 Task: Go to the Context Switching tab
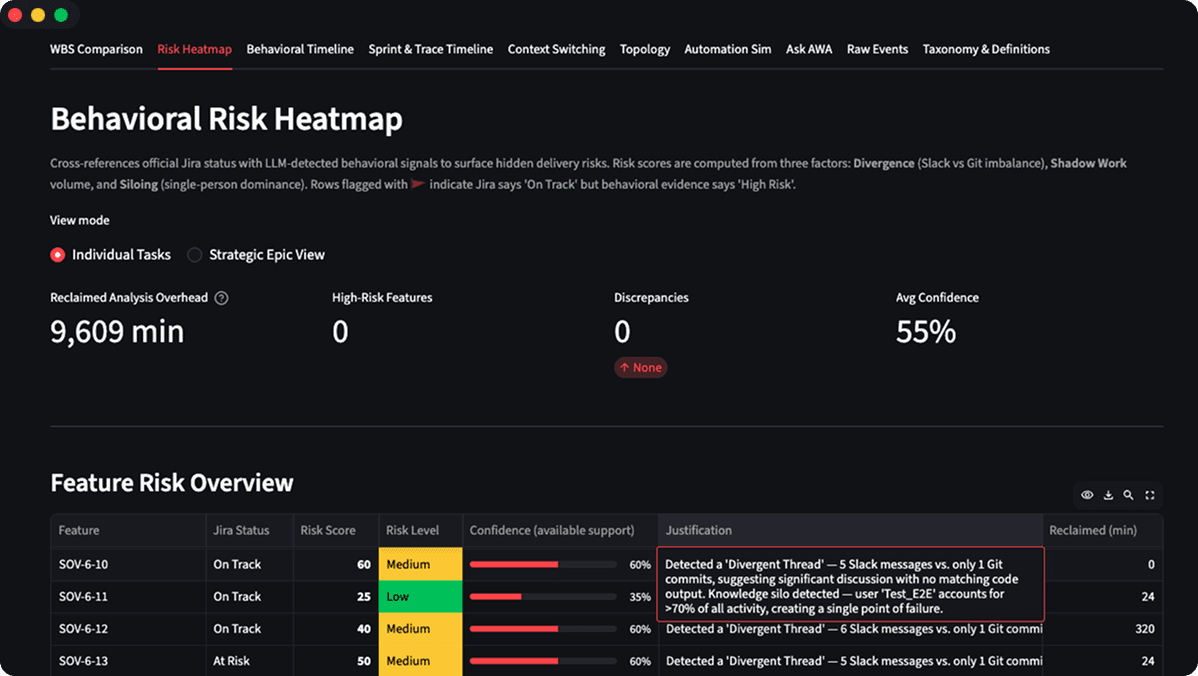click(556, 49)
